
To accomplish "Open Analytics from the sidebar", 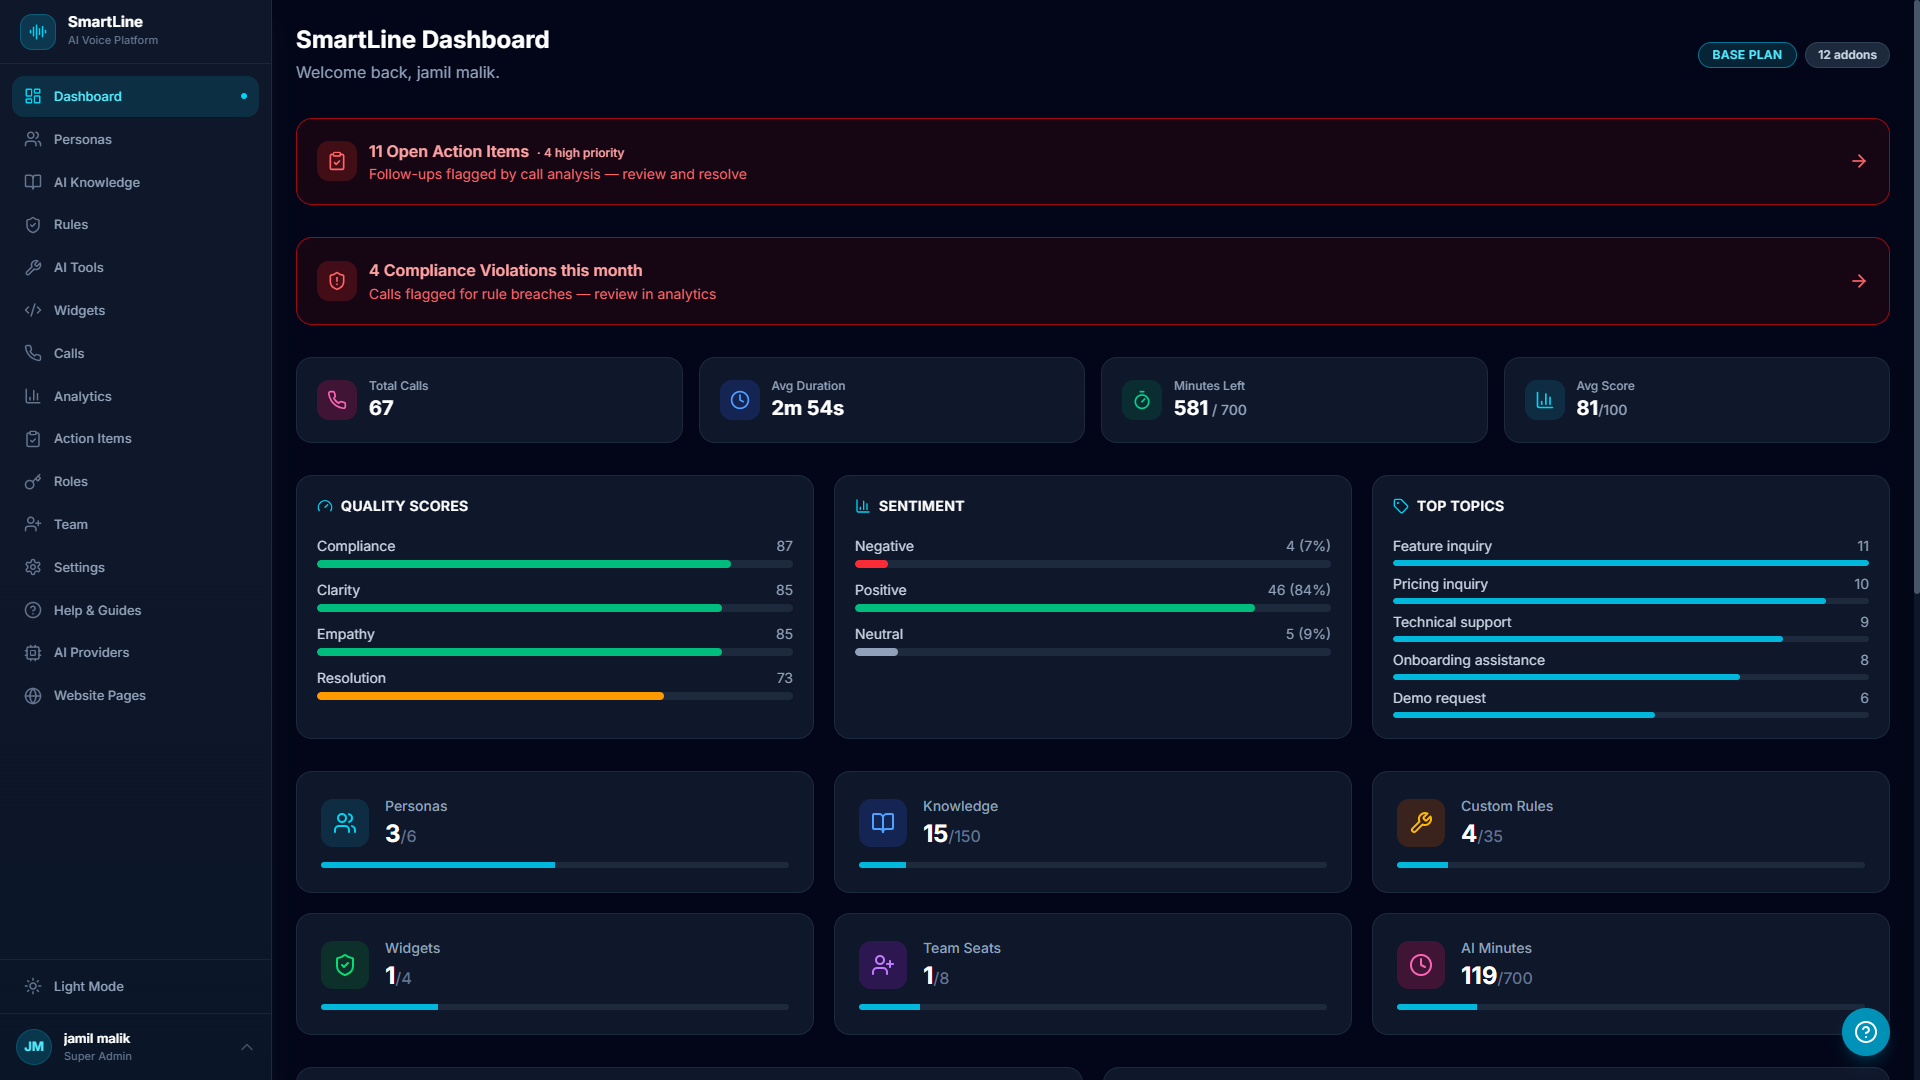I will pos(82,396).
